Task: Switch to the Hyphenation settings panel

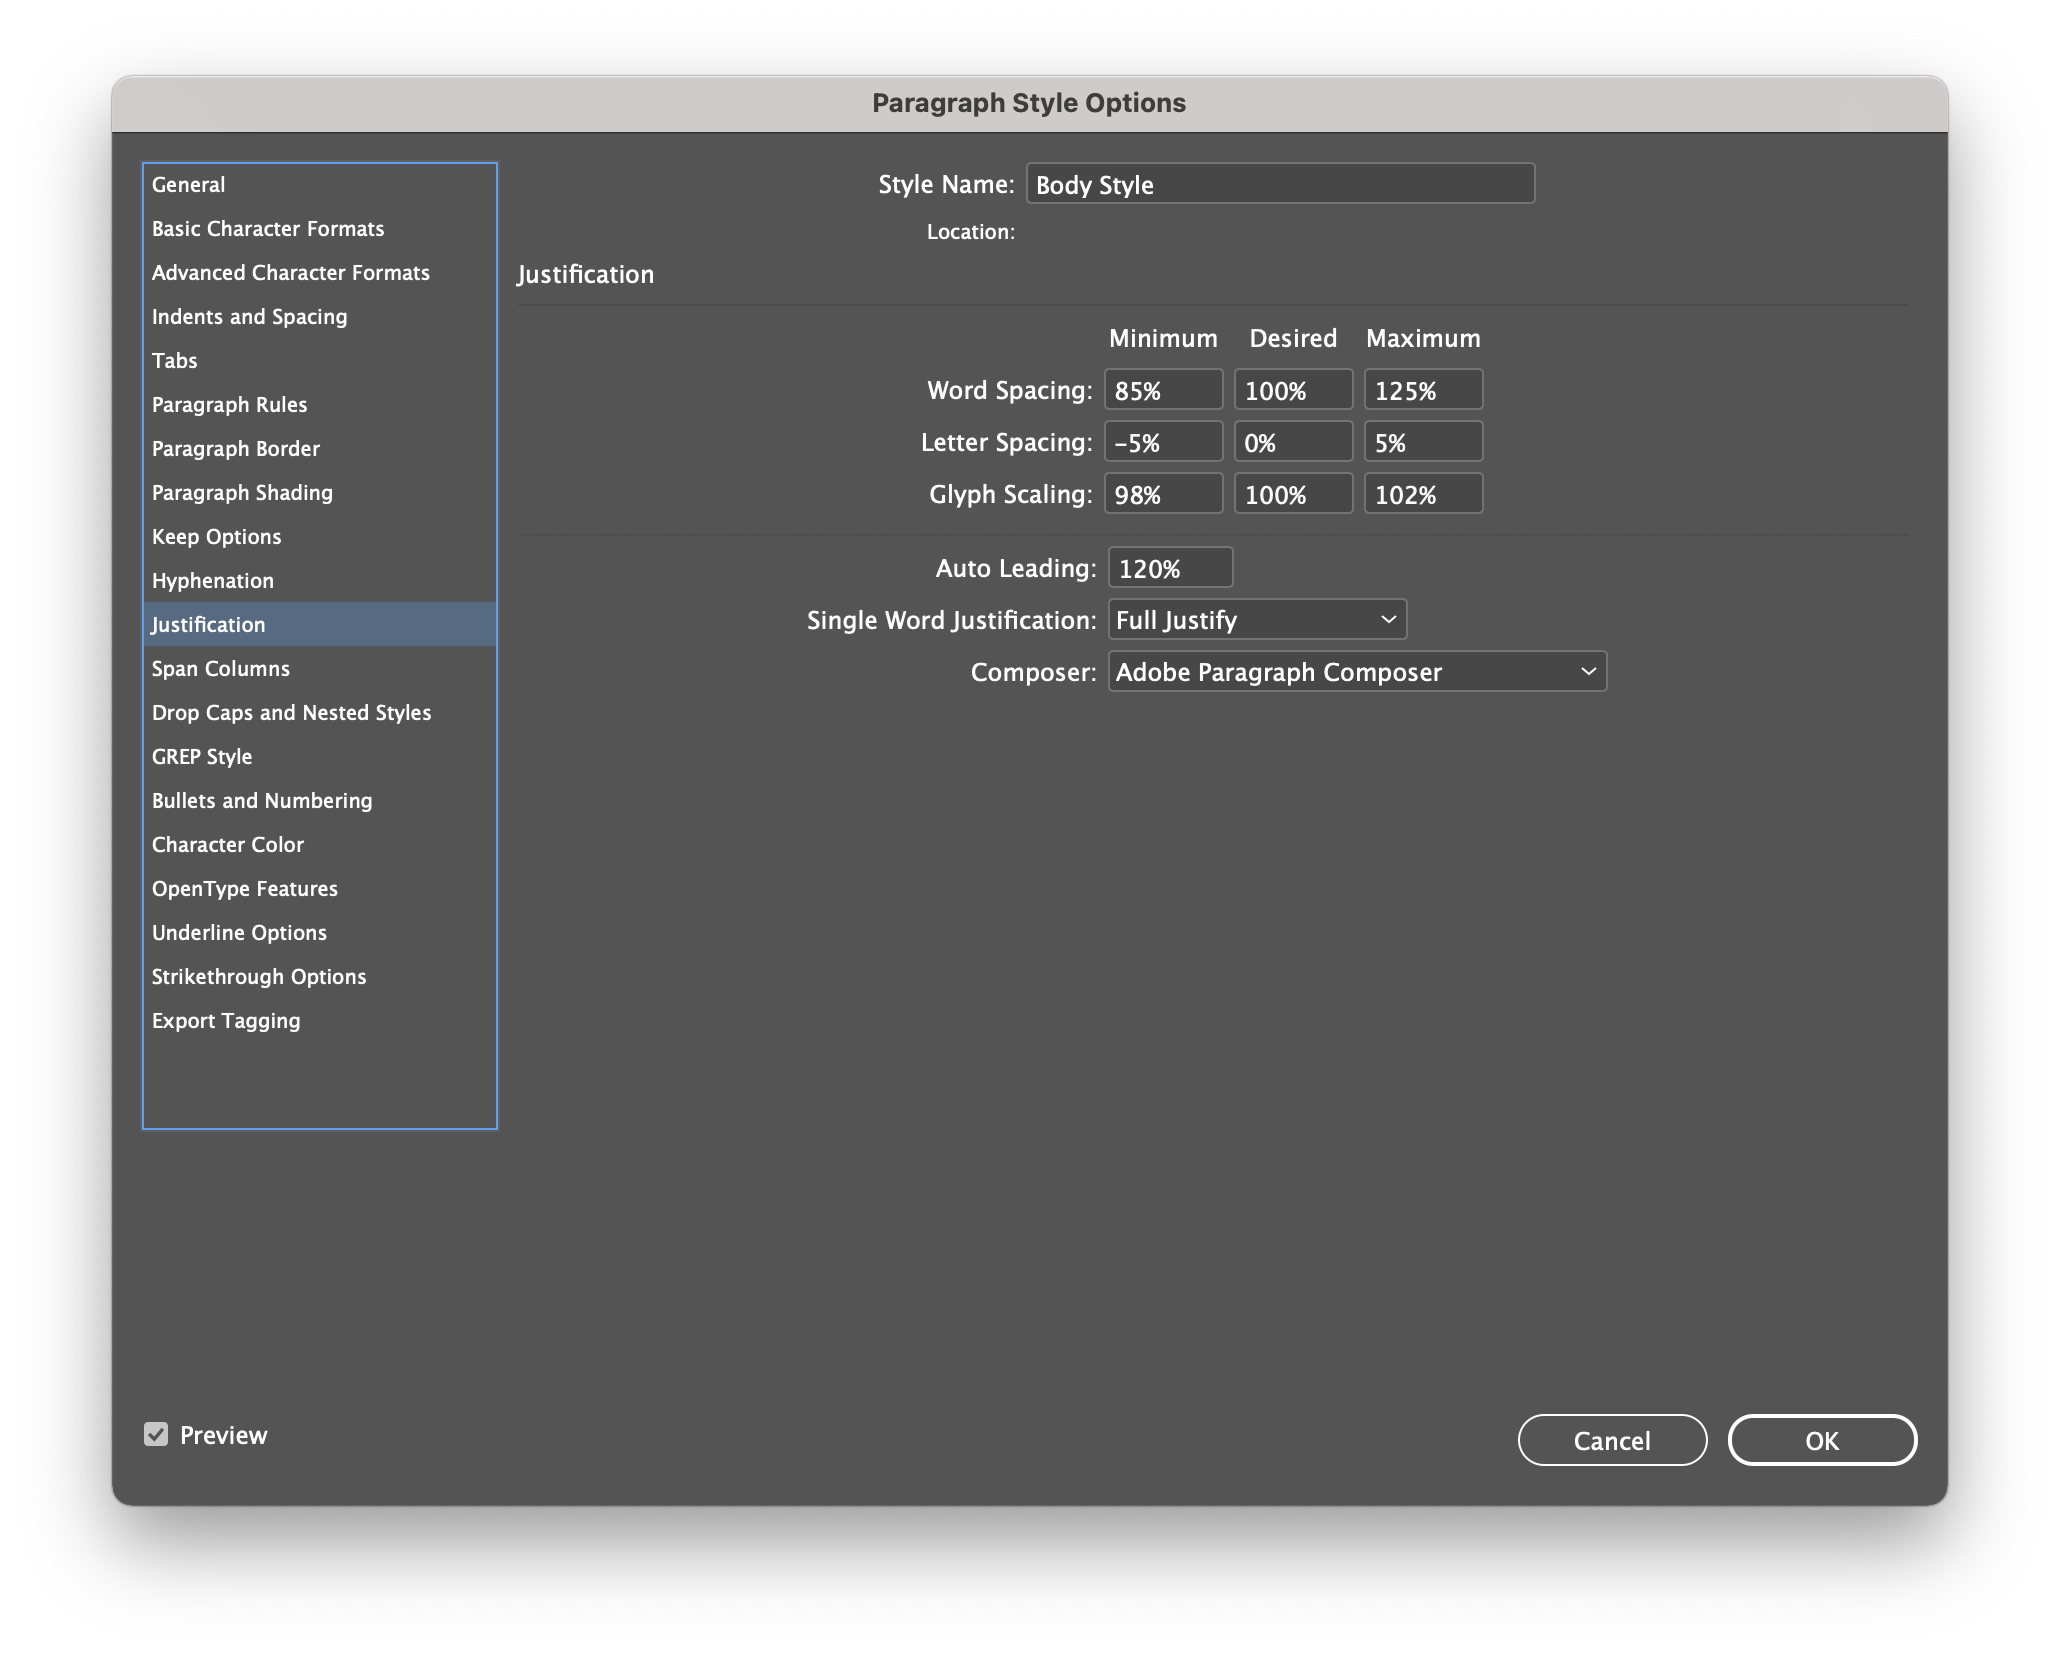Action: pos(213,580)
